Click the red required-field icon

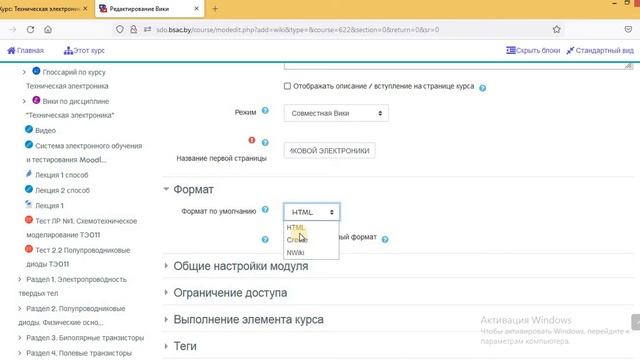(x=252, y=140)
